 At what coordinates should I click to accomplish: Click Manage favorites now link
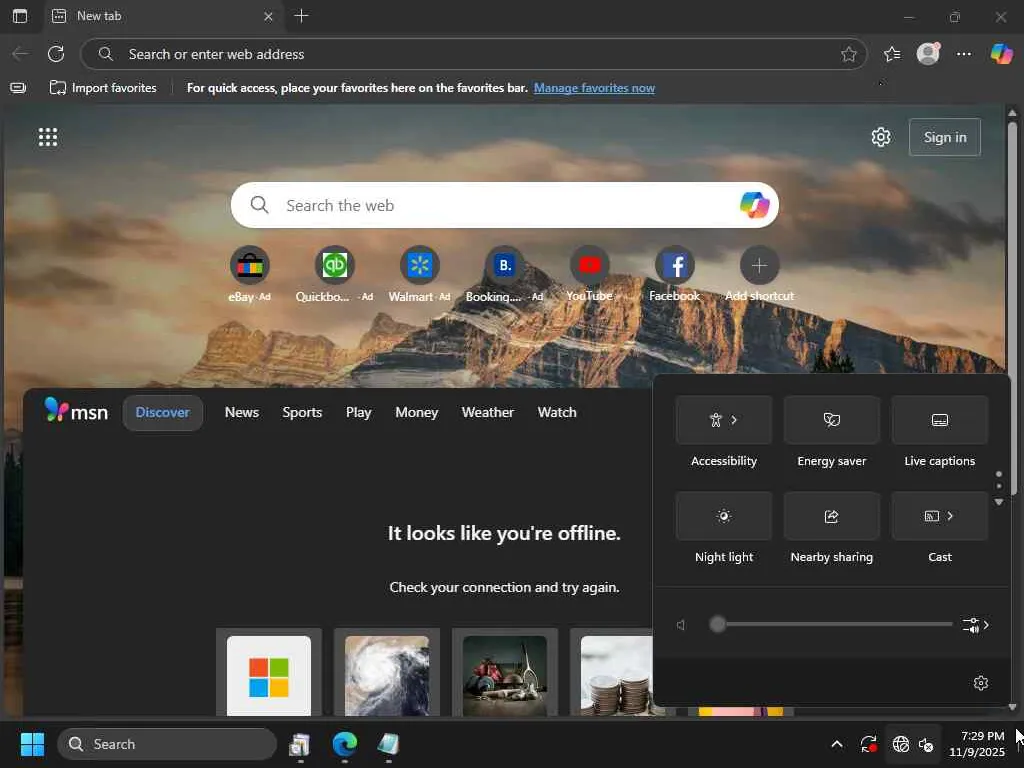coord(594,88)
